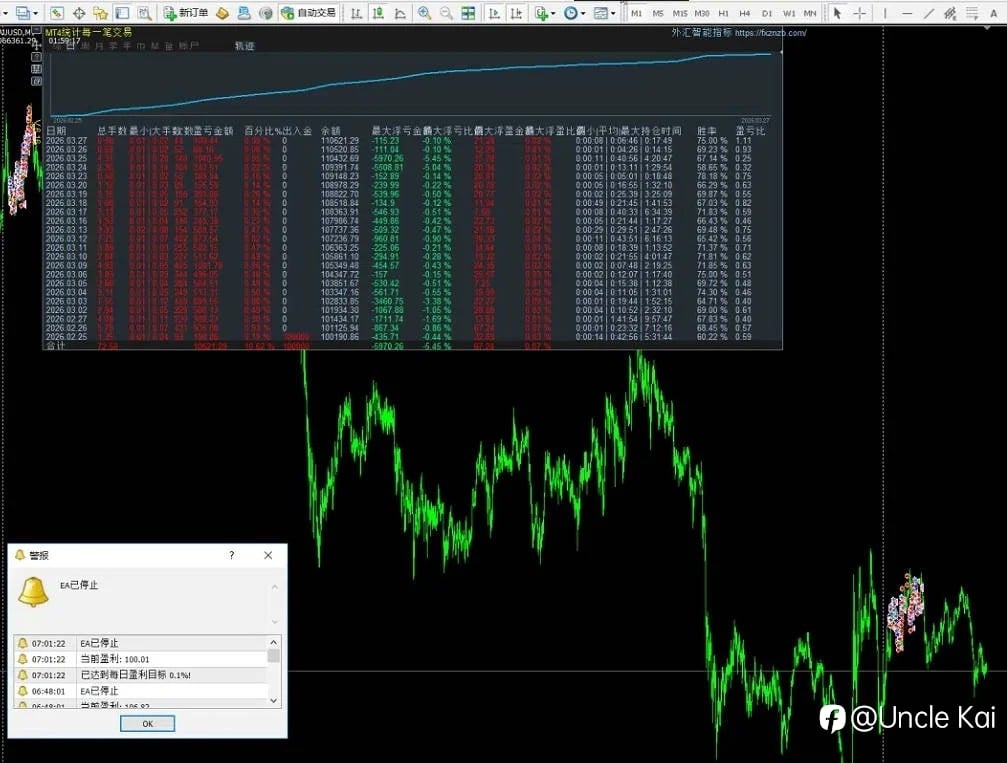Open the indicators list icon
The image size is (1007, 763).
[541, 13]
